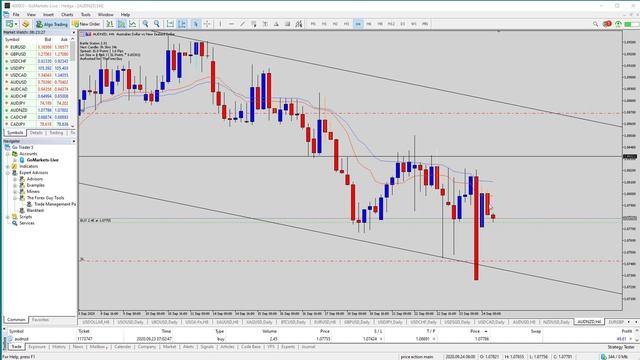Switch chart to line chart style

133,24
